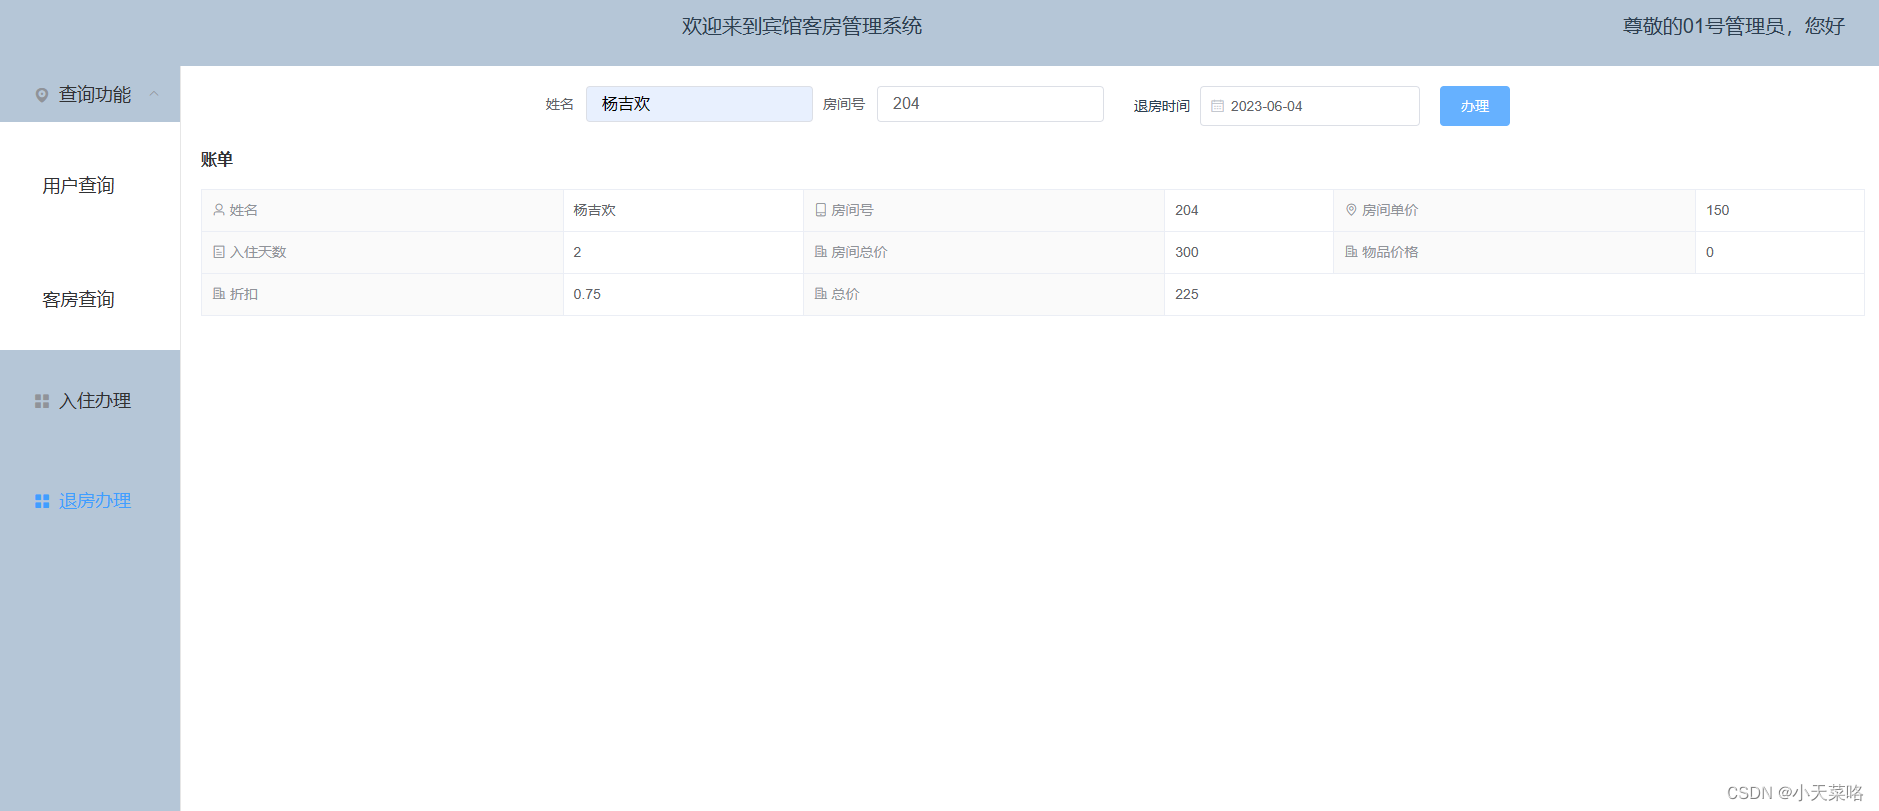Image resolution: width=1879 pixels, height=811 pixels.
Task: Select the room total value 300
Action: point(1186,252)
